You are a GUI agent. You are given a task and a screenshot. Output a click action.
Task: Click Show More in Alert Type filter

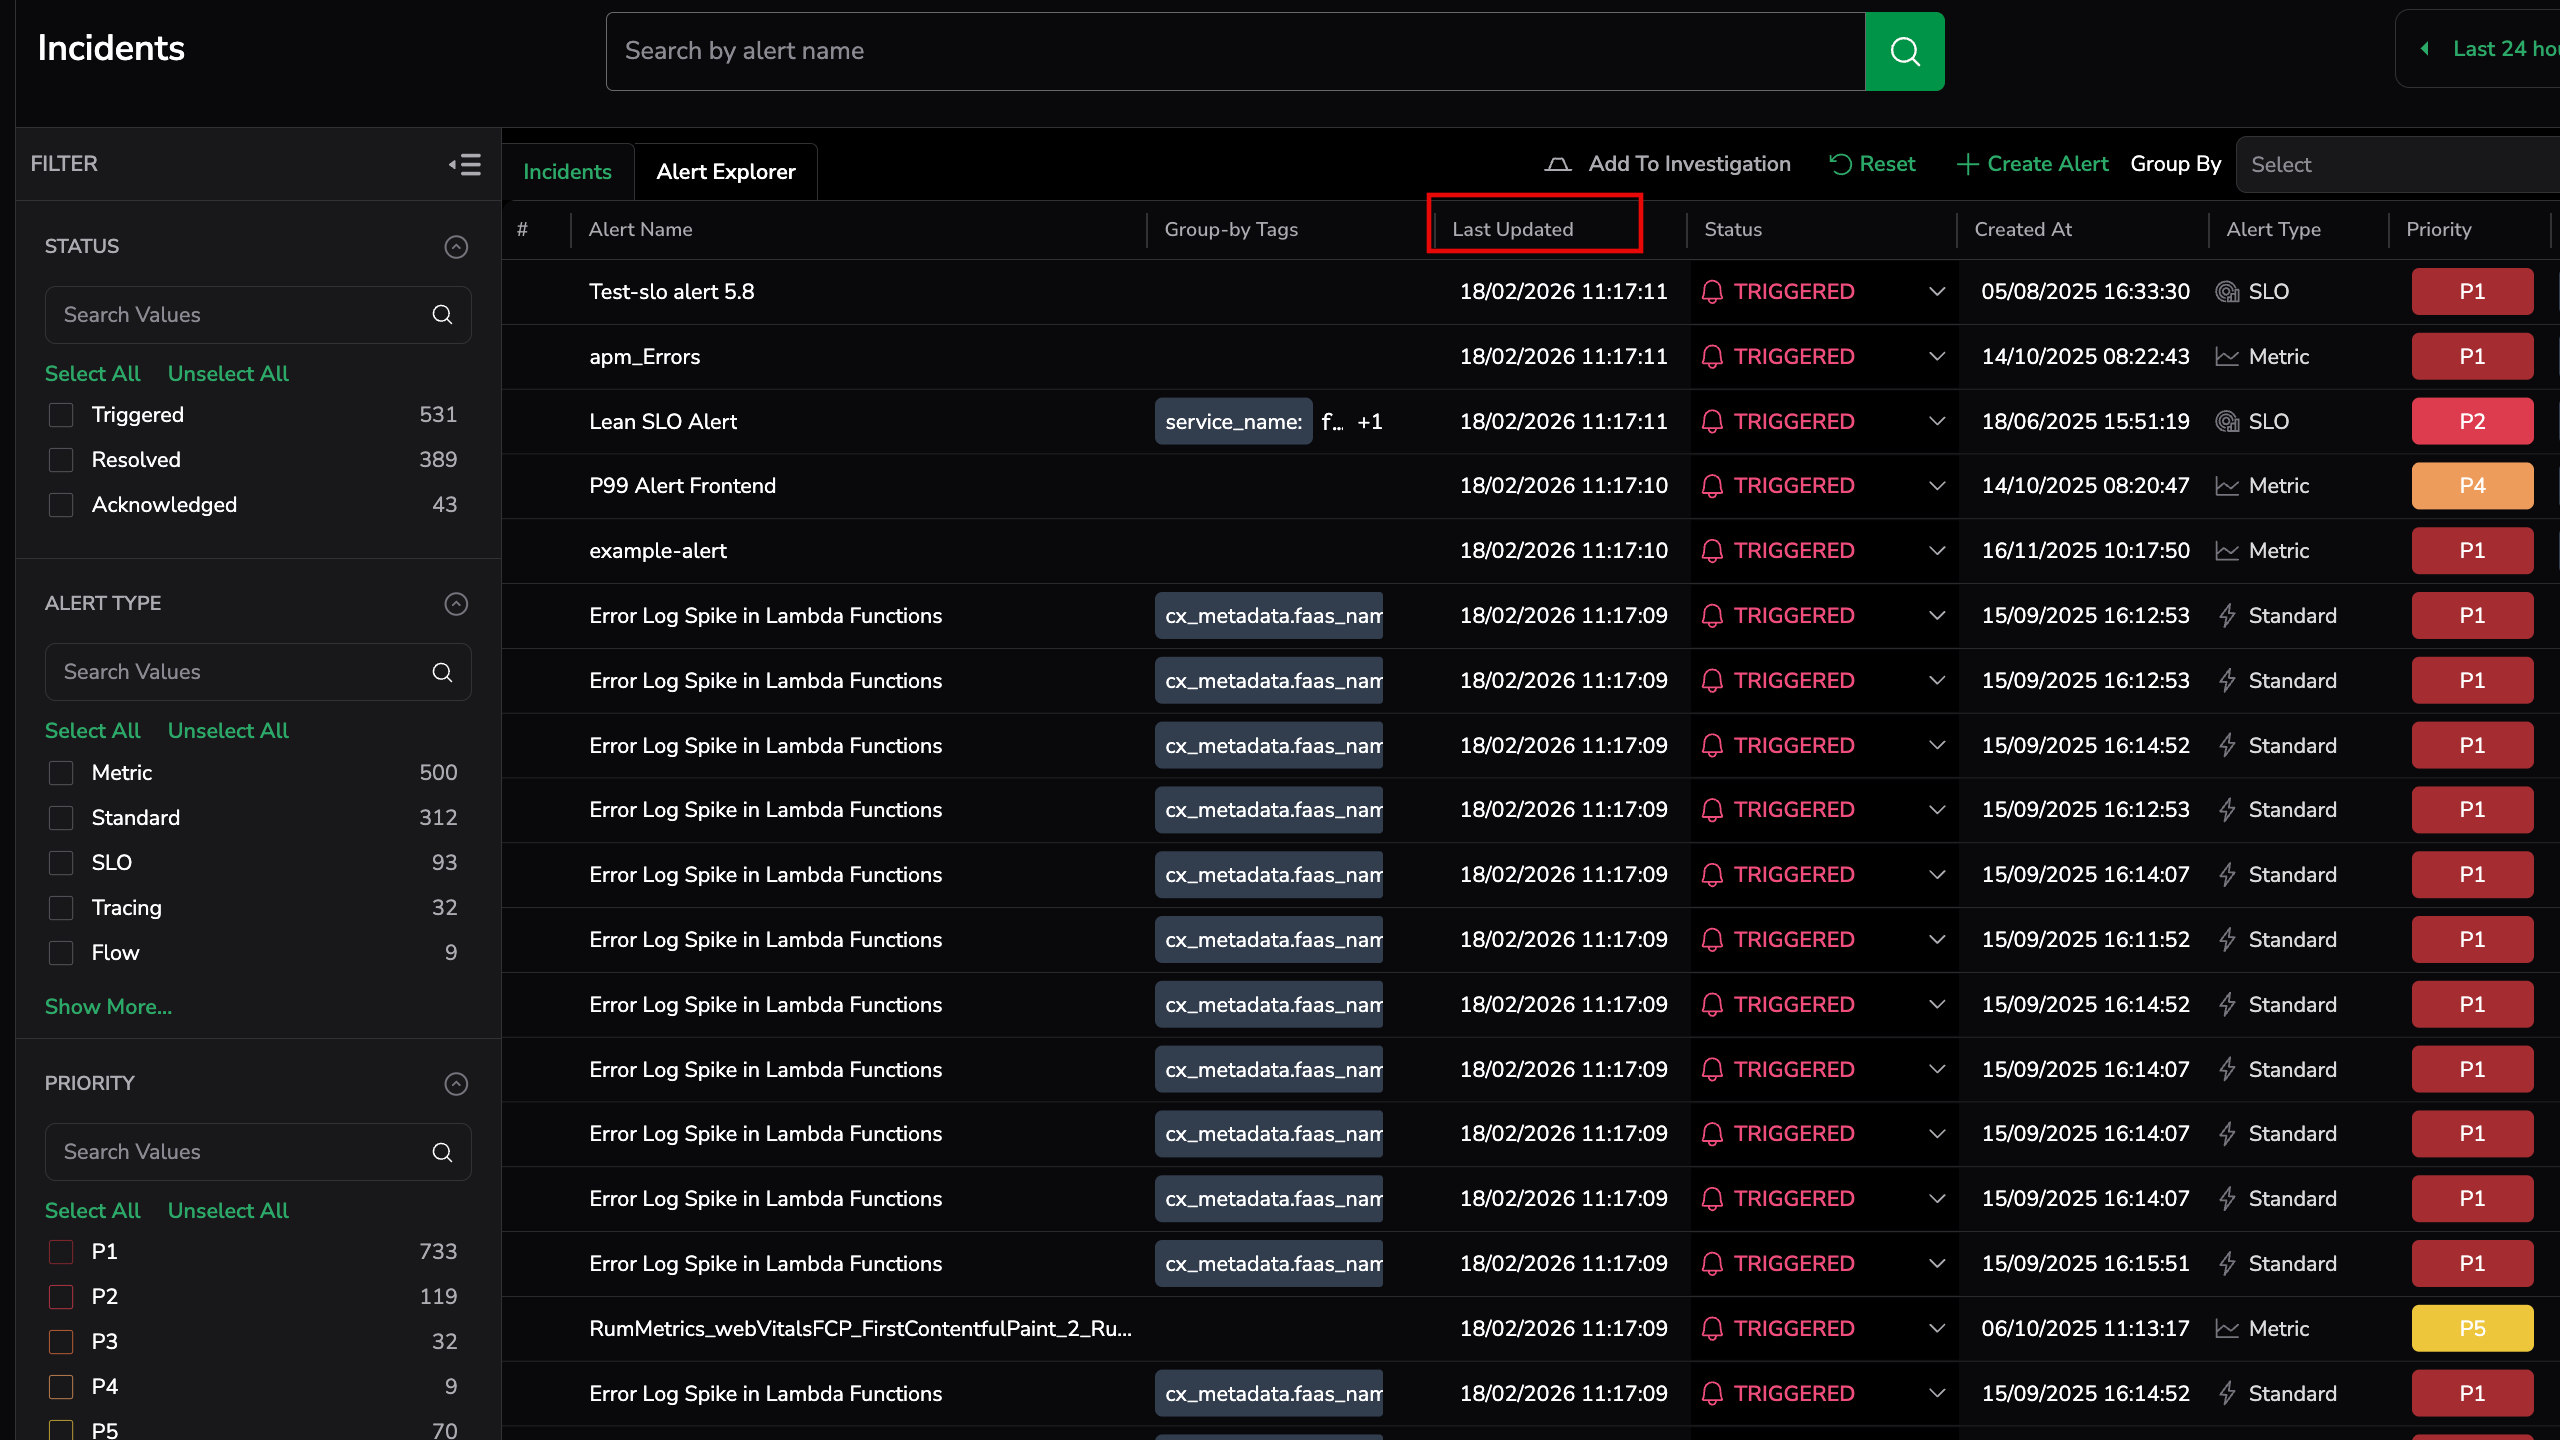click(x=108, y=1007)
